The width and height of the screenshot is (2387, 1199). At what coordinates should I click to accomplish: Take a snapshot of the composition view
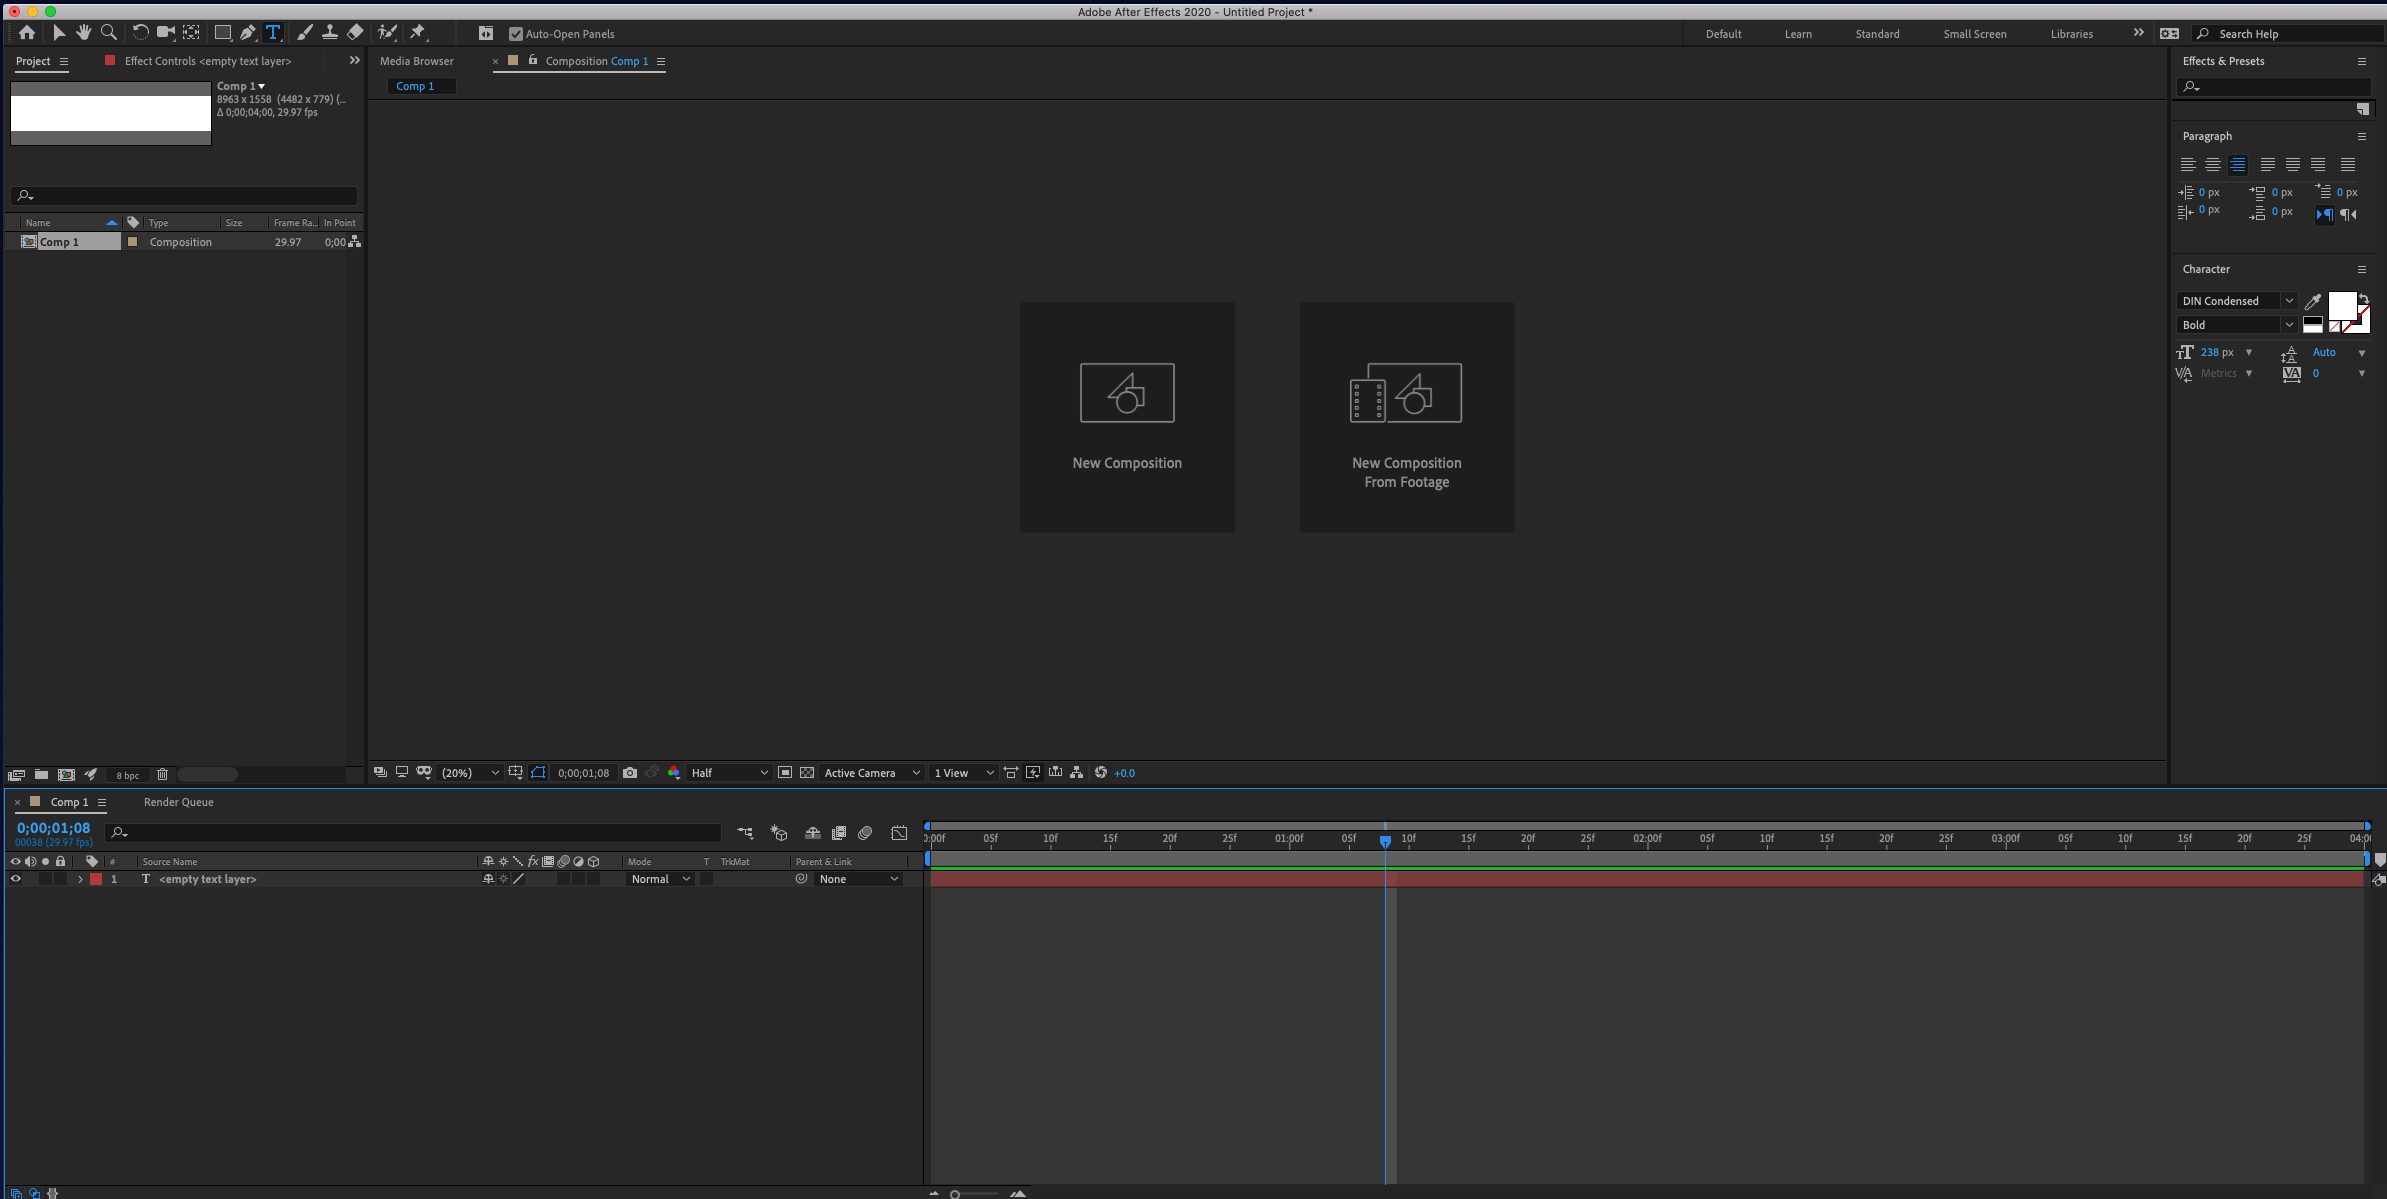[x=630, y=772]
